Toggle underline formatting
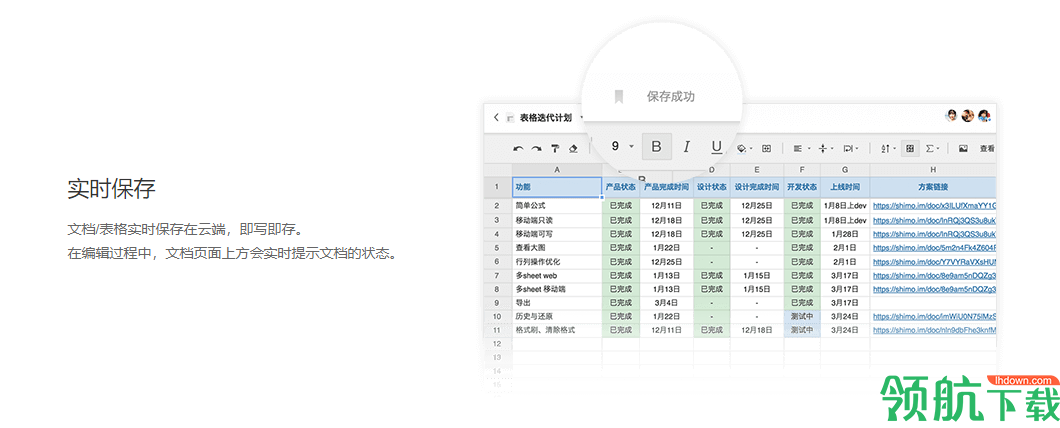 (717, 146)
